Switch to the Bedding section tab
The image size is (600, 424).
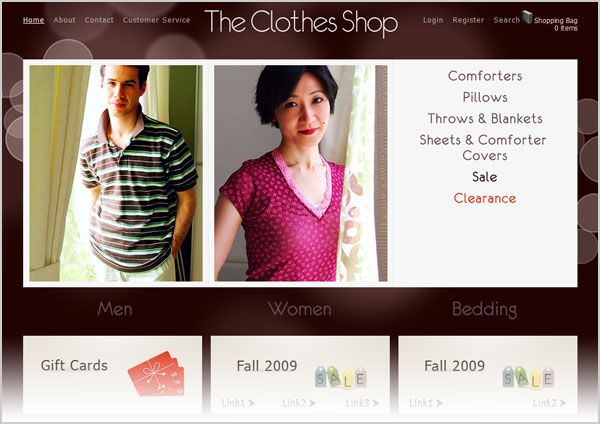[x=484, y=310]
